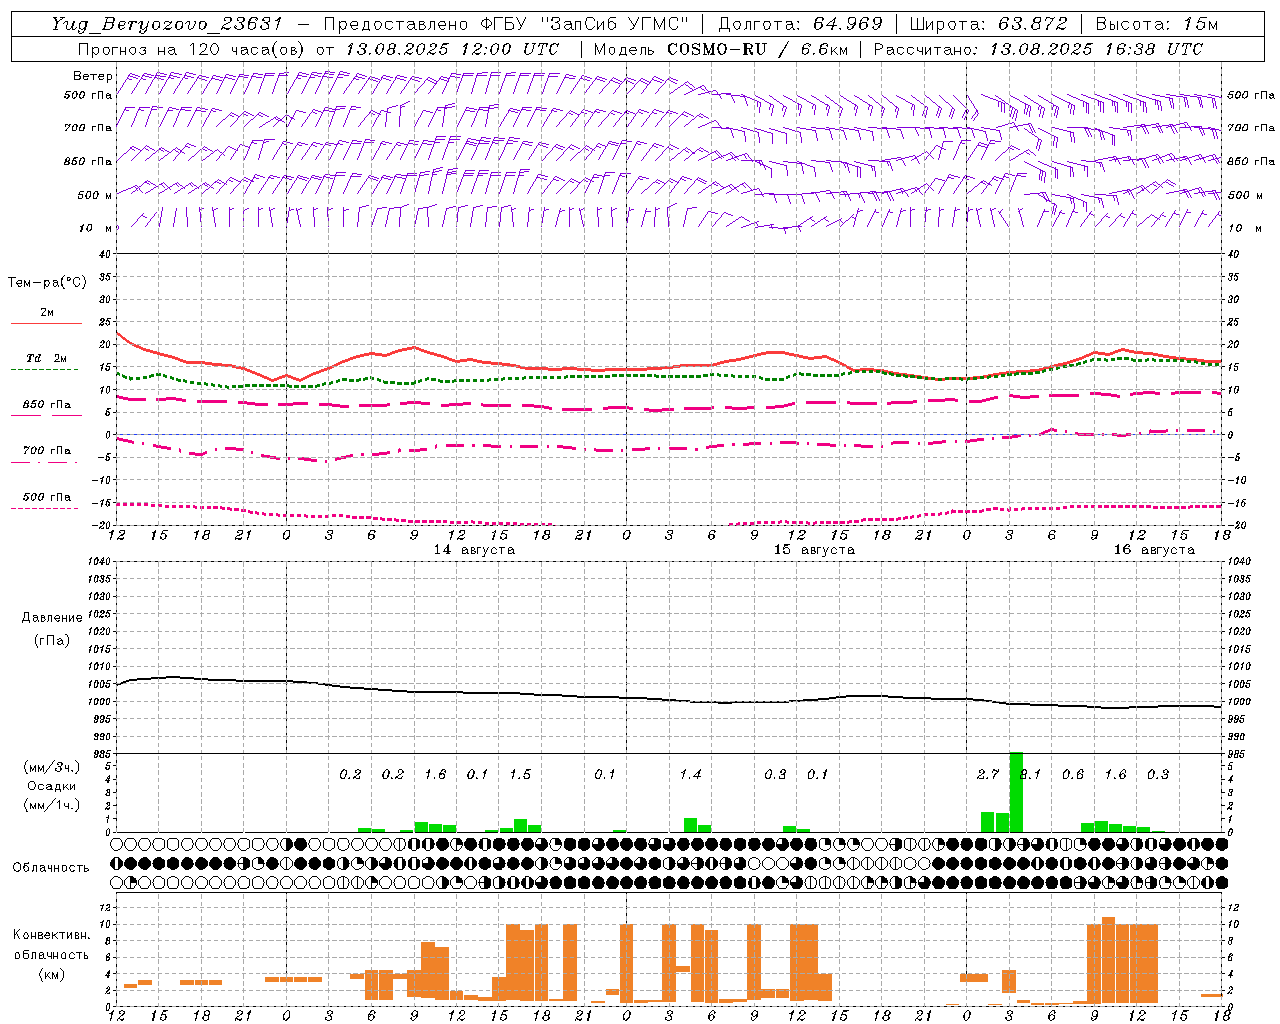
Task: Click the (мм/3ч.) precipitation unit label
Action: coord(52,768)
